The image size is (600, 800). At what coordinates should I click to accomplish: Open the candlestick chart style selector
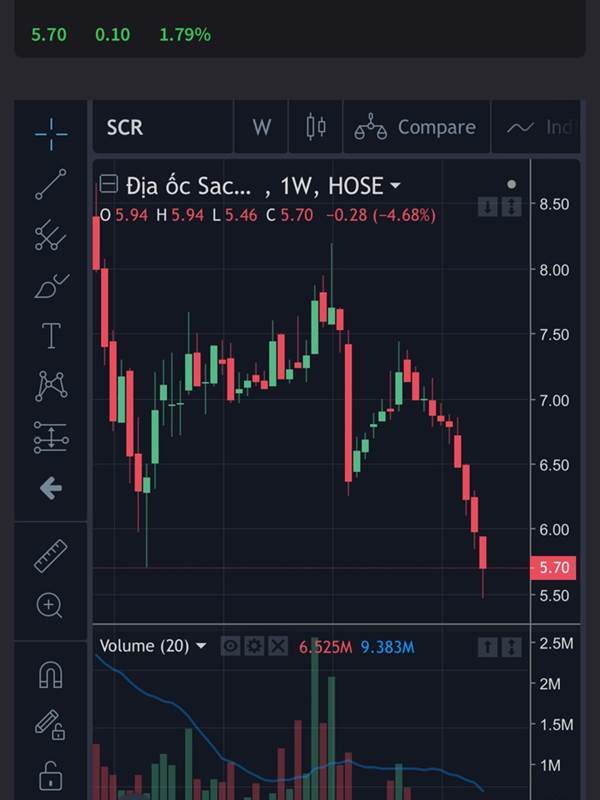click(316, 127)
